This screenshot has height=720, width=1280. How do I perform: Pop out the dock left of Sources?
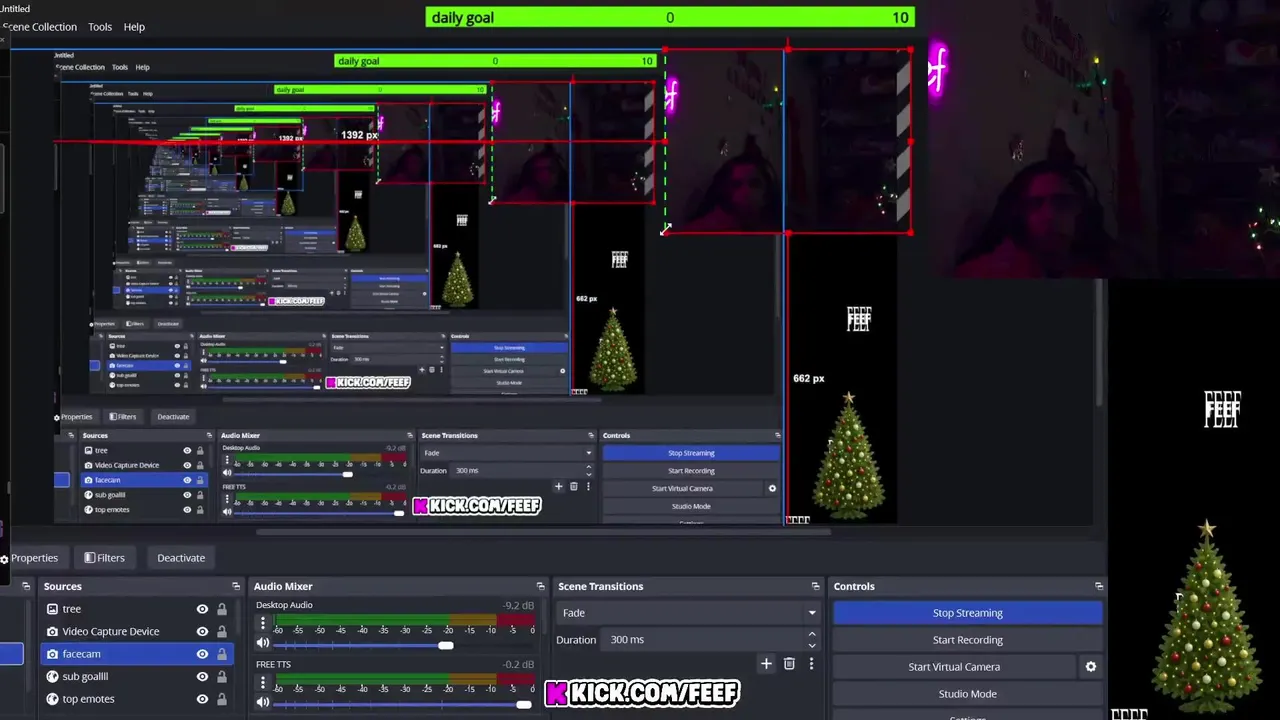click(26, 586)
